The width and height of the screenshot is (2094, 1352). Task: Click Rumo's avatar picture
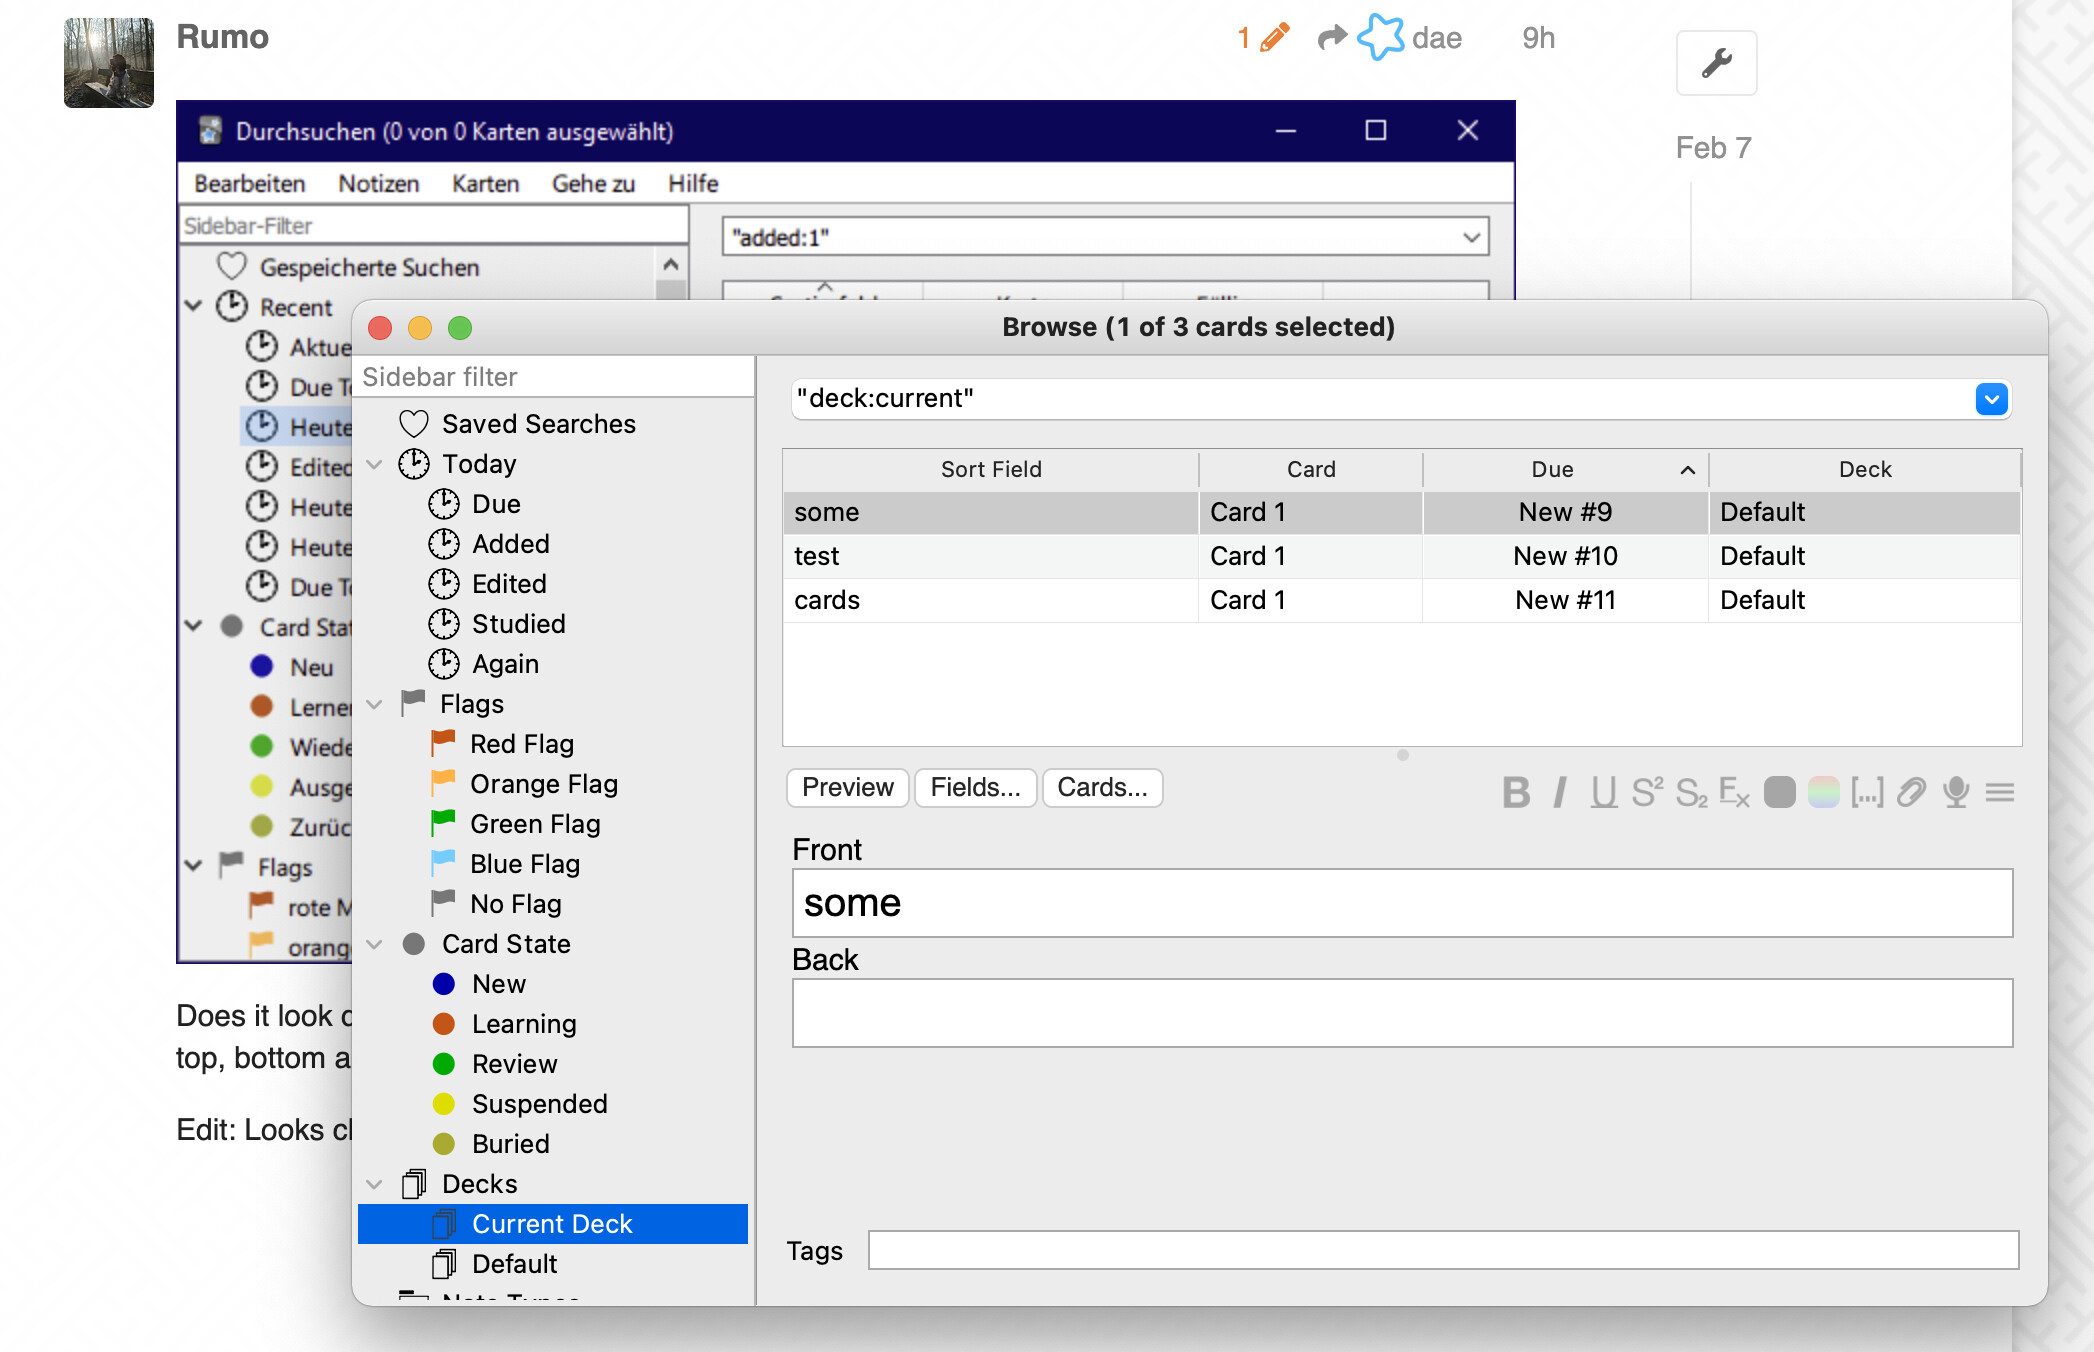pyautogui.click(x=109, y=62)
